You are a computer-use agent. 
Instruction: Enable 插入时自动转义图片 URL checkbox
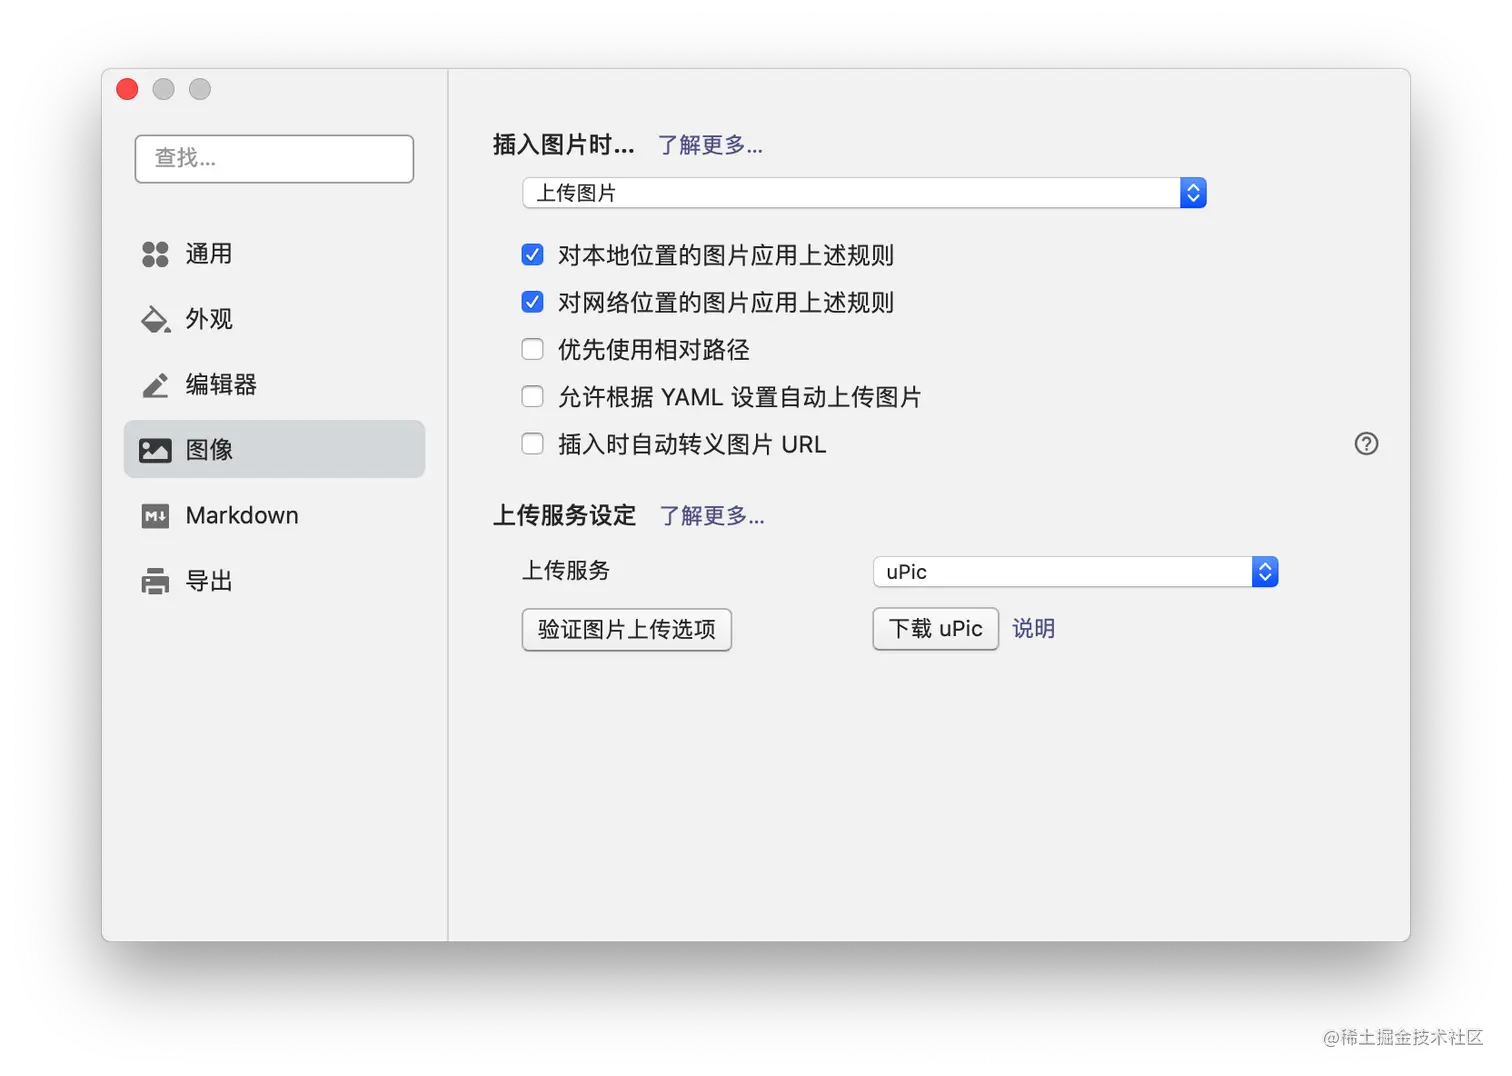point(533,444)
